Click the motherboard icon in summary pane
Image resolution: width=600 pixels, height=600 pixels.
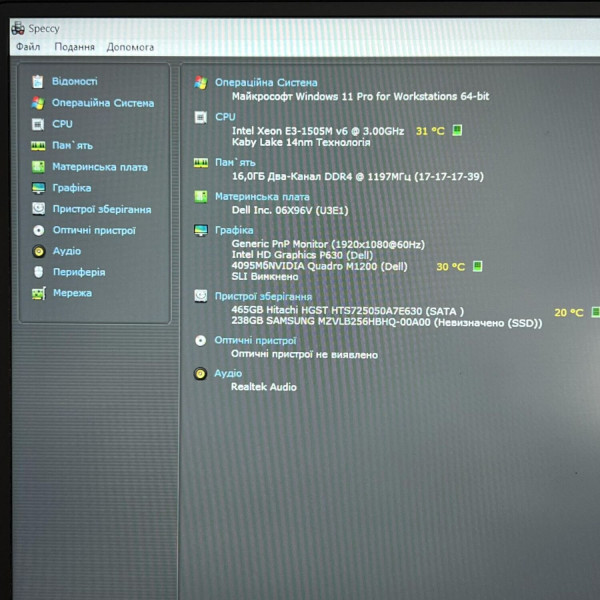[x=201, y=197]
